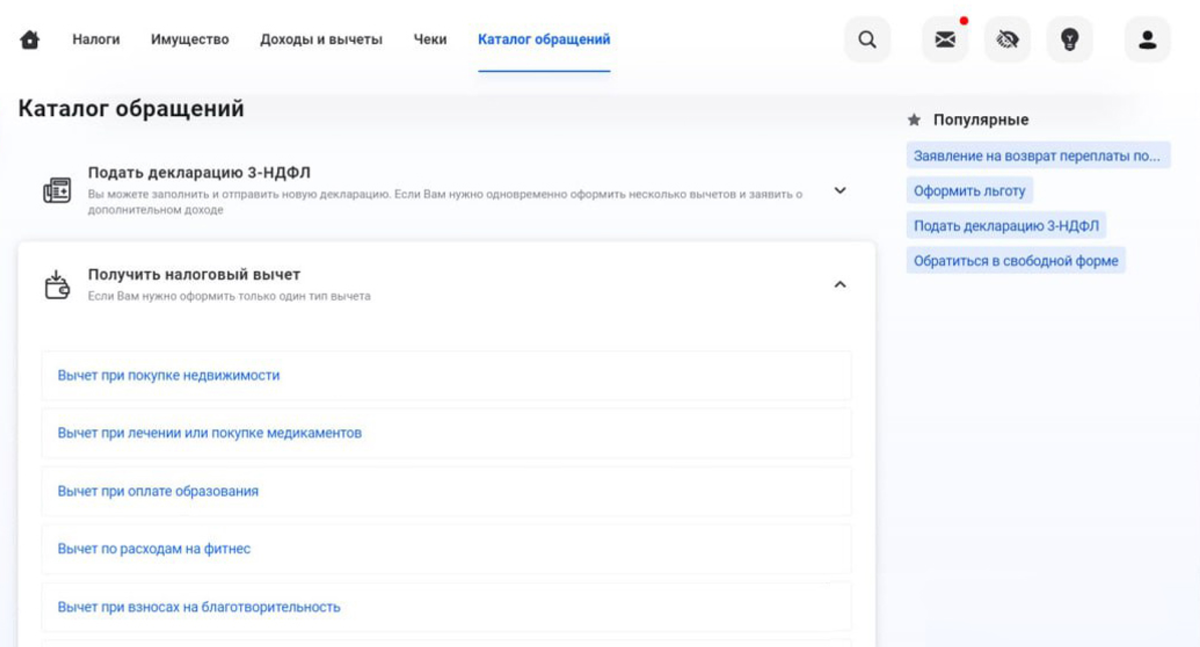This screenshot has height=647, width=1200.
Task: Collapse the Получить налоговый вычет chevron
Action: 840,284
